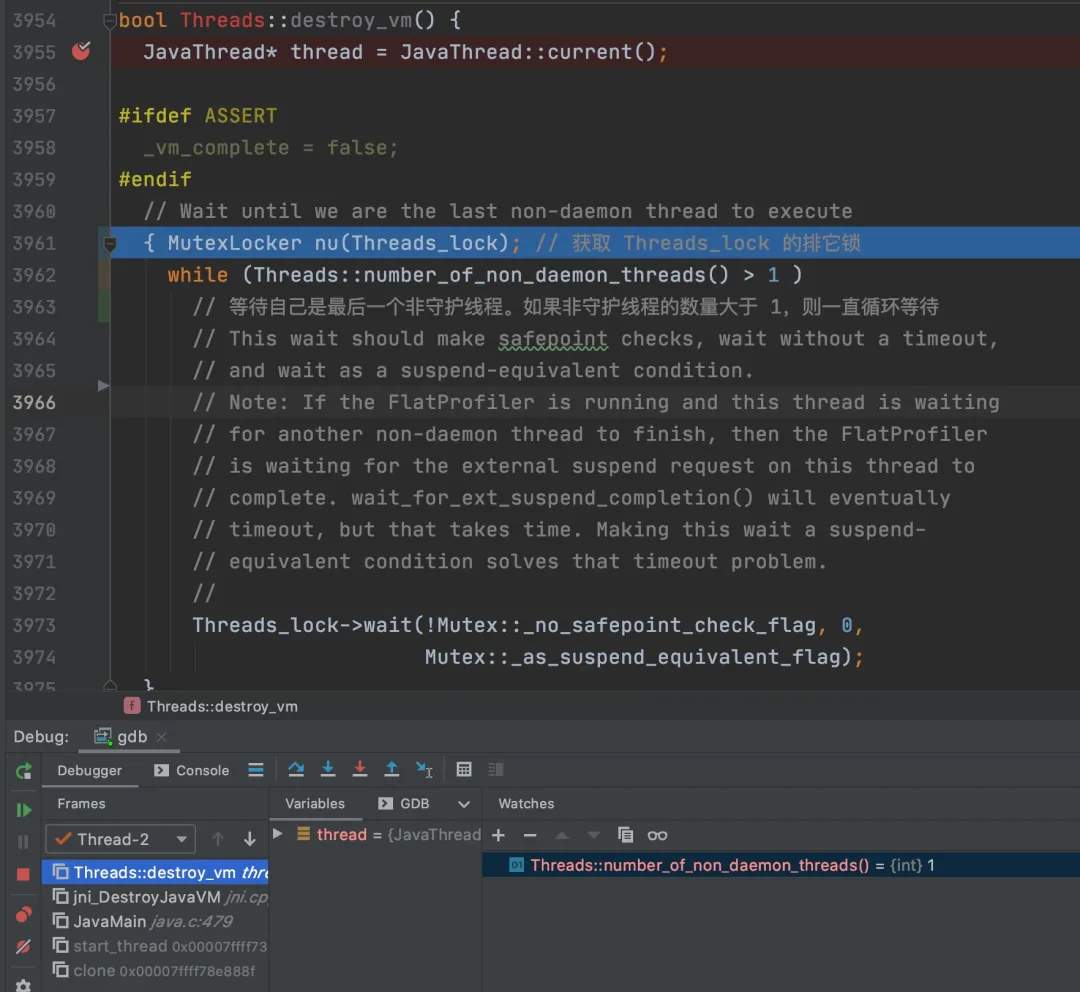The image size is (1080, 992).
Task: Duplicate the selected watch
Action: [x=625, y=836]
